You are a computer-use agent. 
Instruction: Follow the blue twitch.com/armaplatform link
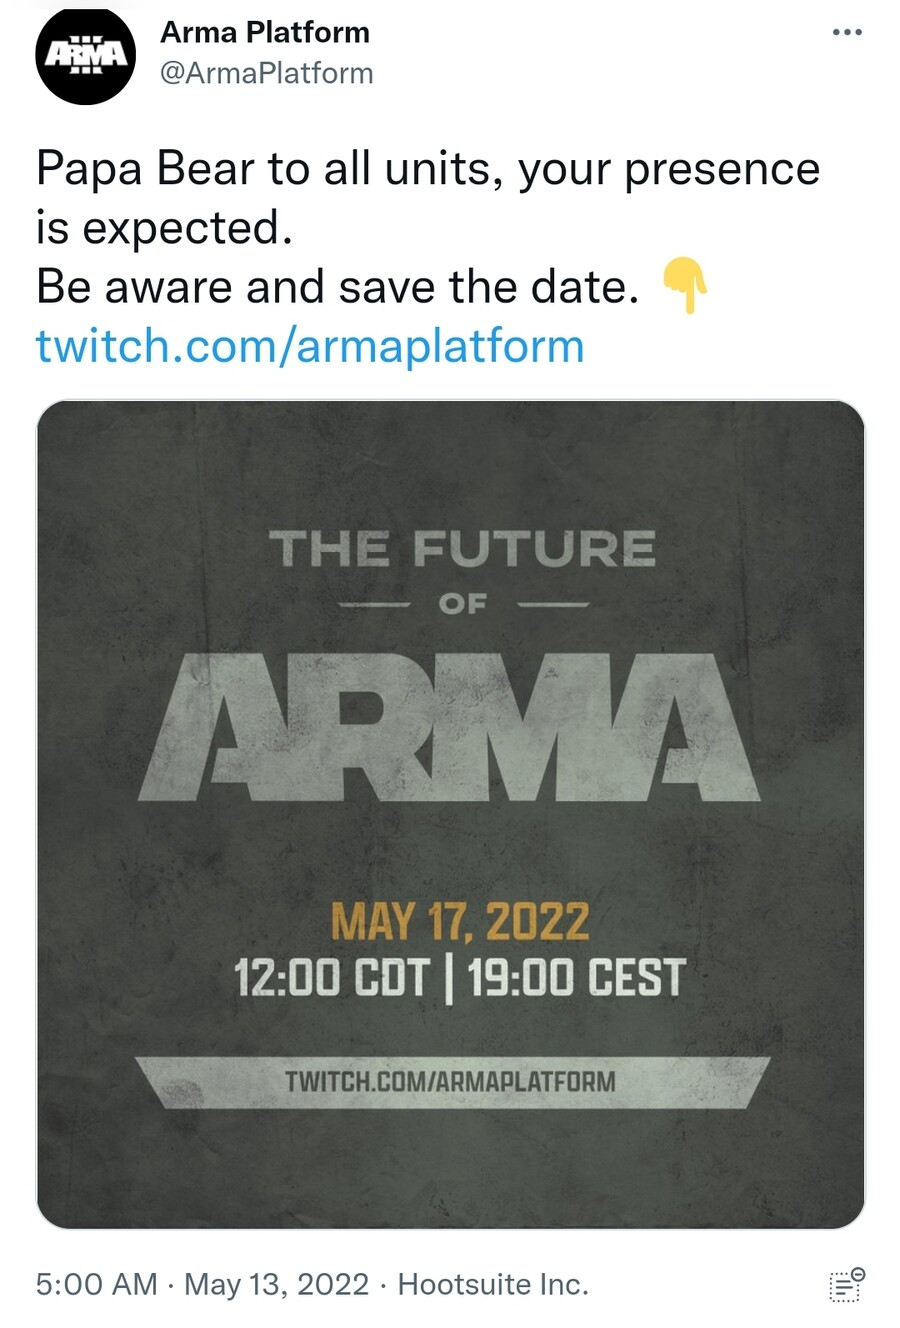pyautogui.click(x=310, y=346)
